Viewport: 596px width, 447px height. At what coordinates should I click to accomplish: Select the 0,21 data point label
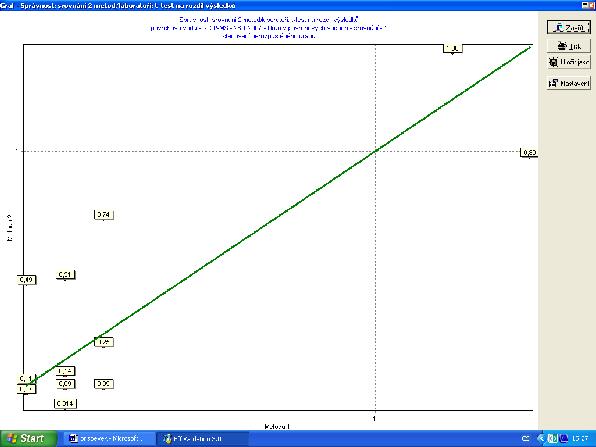[65, 274]
